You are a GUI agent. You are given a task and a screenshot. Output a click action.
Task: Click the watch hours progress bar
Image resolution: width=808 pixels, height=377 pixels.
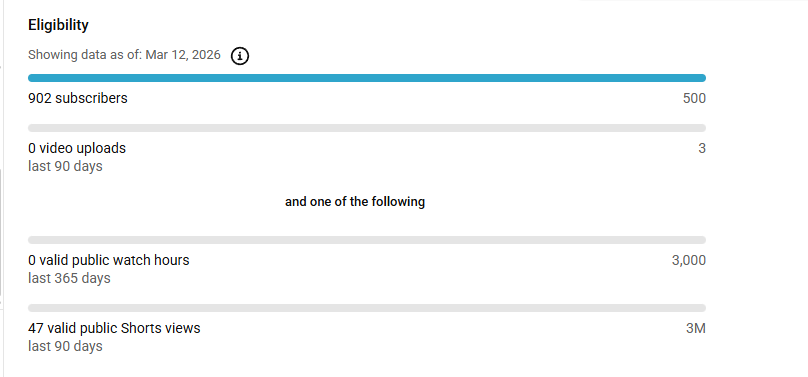click(x=367, y=240)
